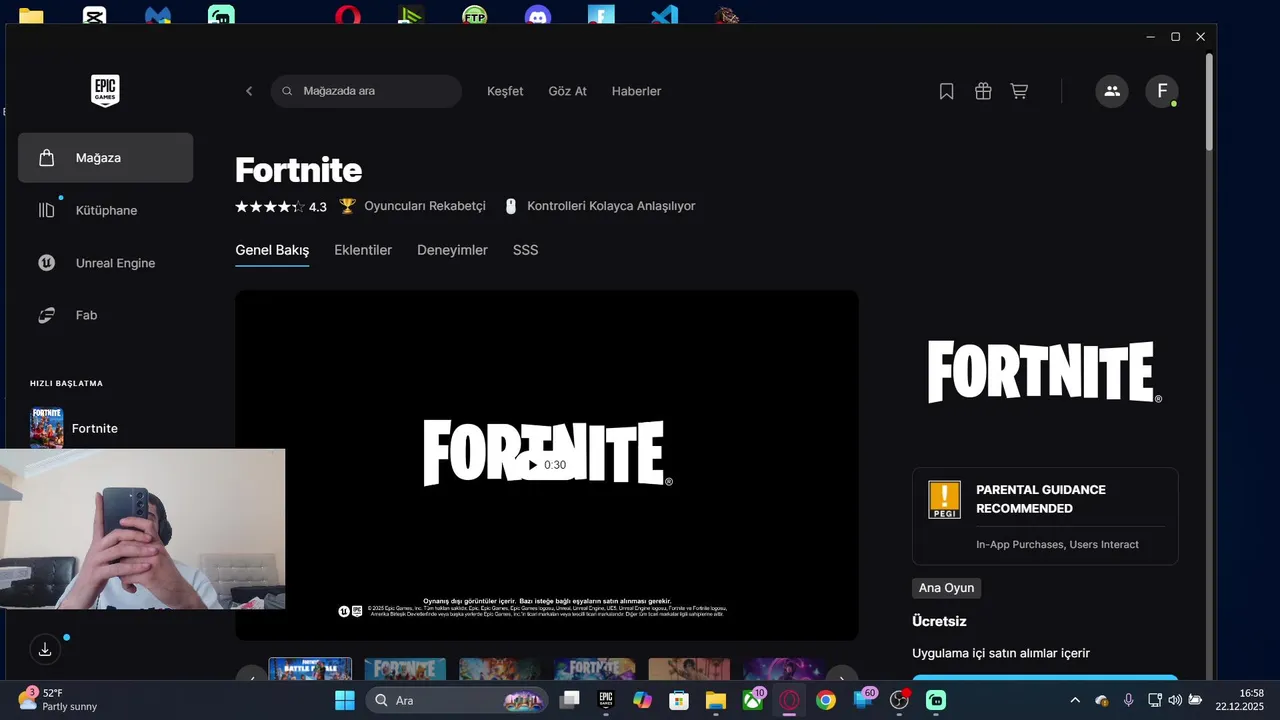Open the Mağaza store section
Screen dimensions: 1280x720
click(105, 158)
